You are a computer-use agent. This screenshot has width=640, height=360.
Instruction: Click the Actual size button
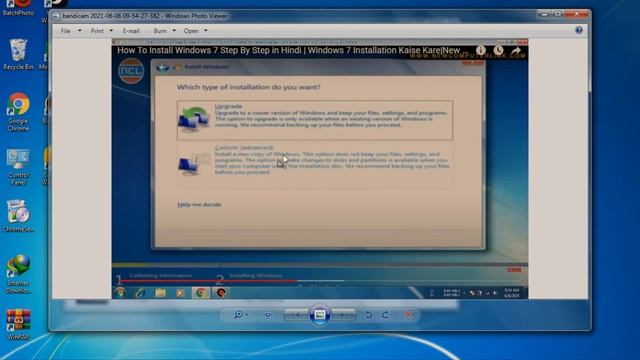tap(268, 315)
